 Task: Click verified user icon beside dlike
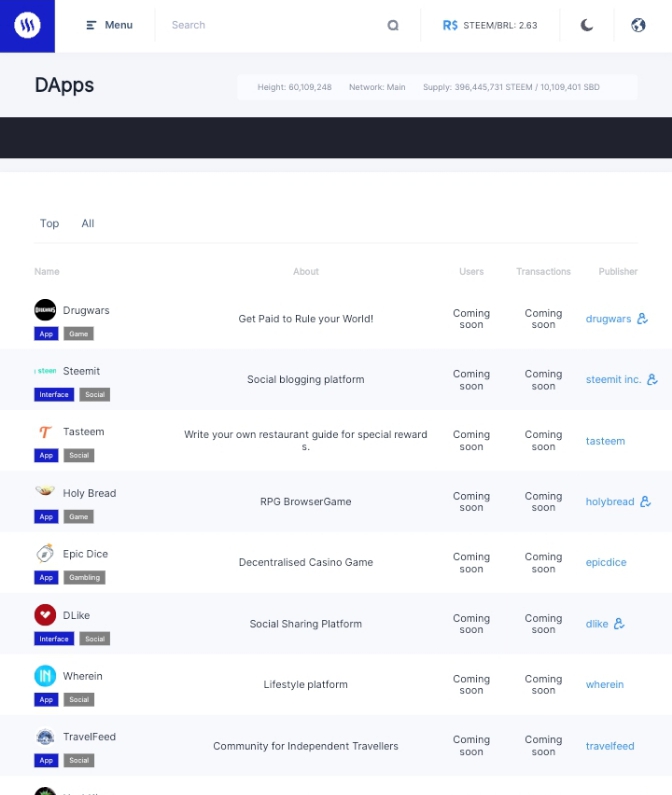(x=619, y=623)
